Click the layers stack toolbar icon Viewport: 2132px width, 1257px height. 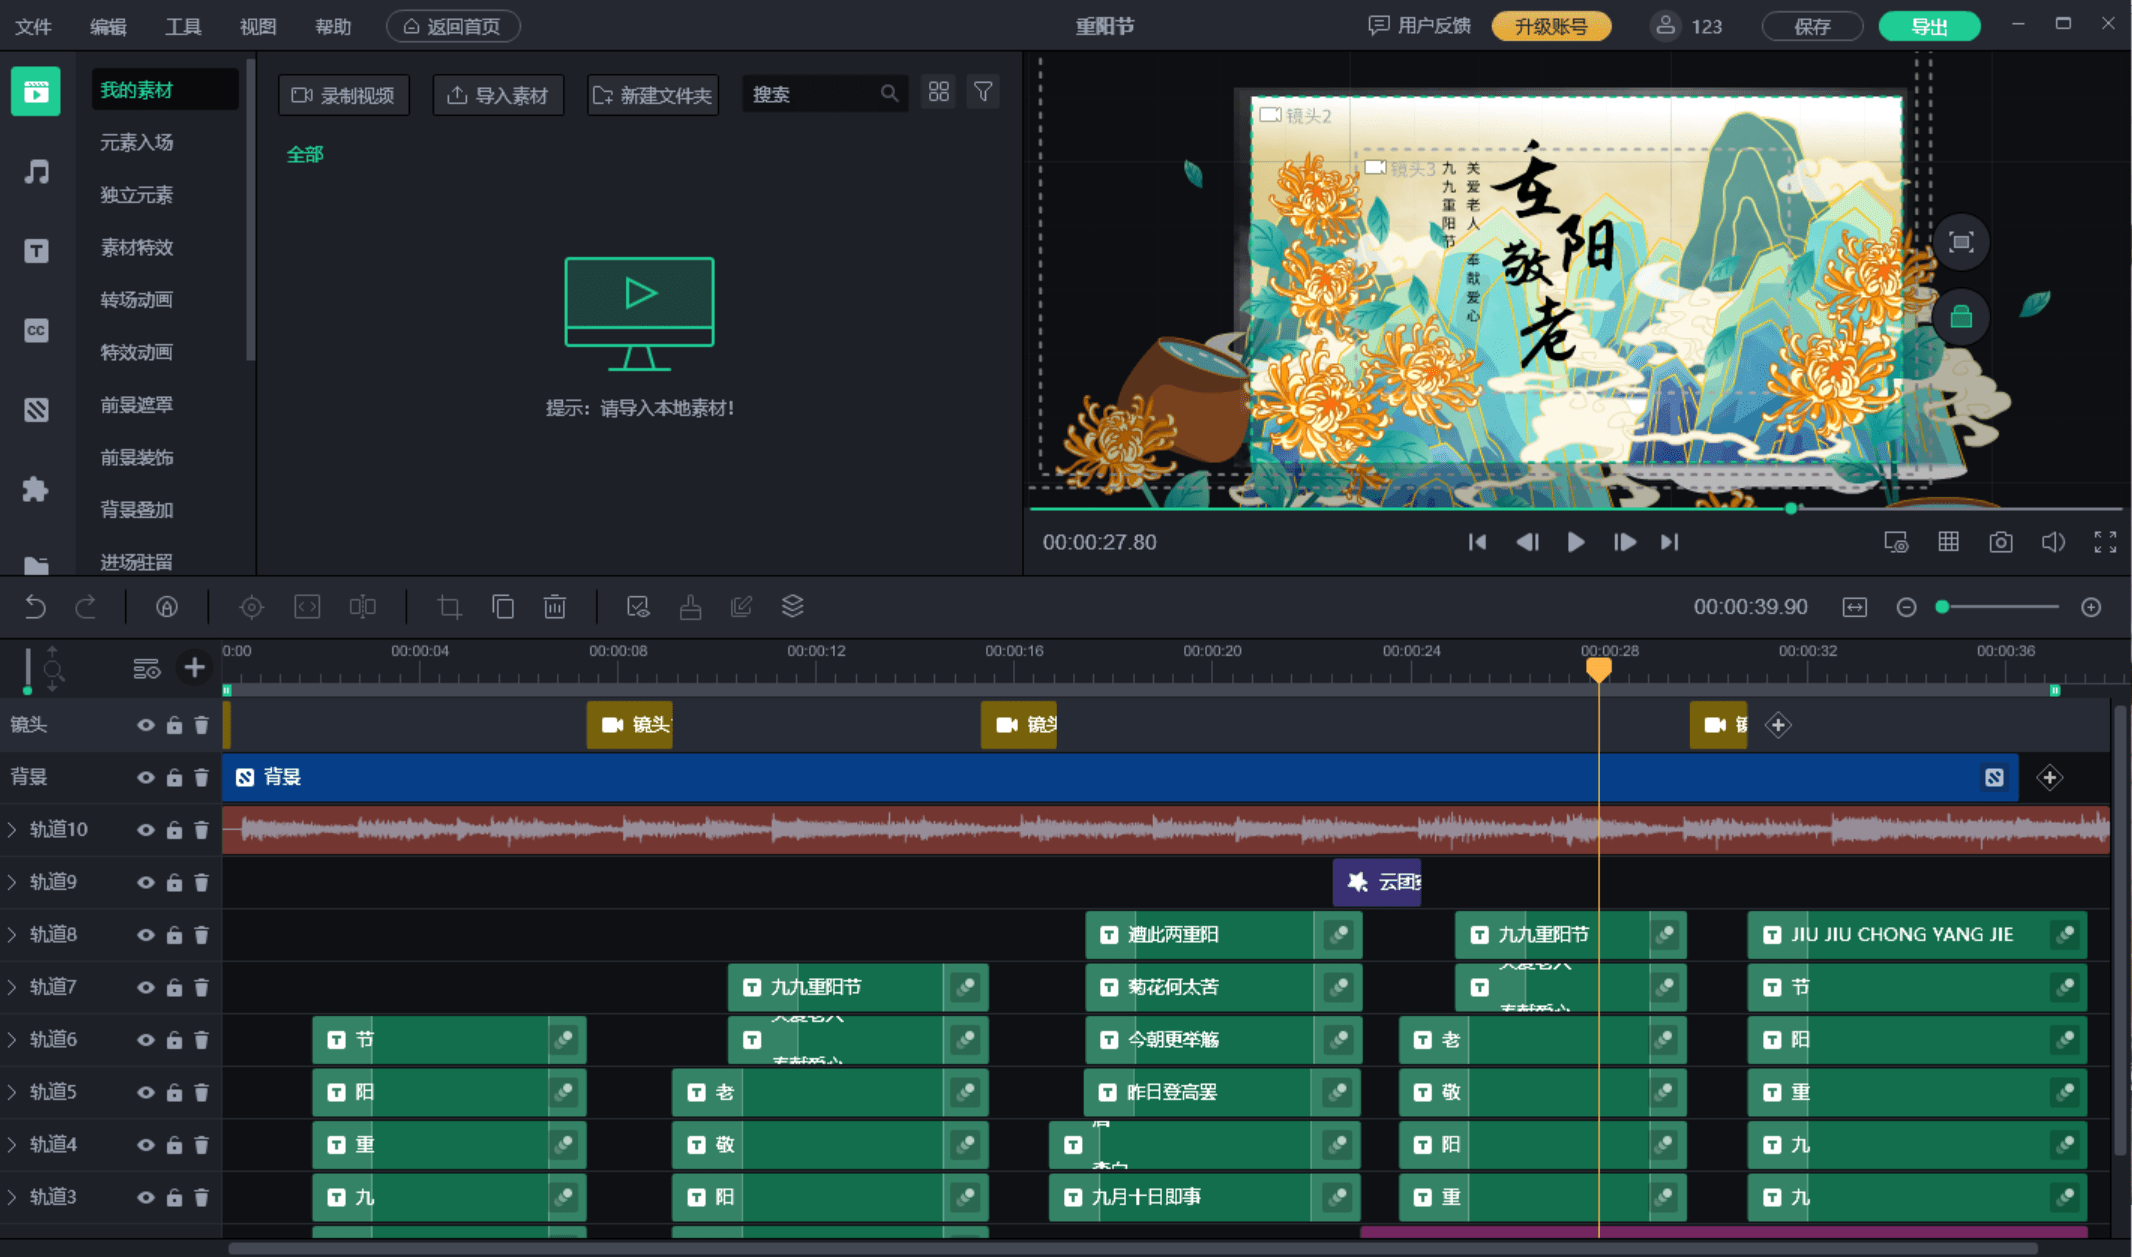(793, 606)
